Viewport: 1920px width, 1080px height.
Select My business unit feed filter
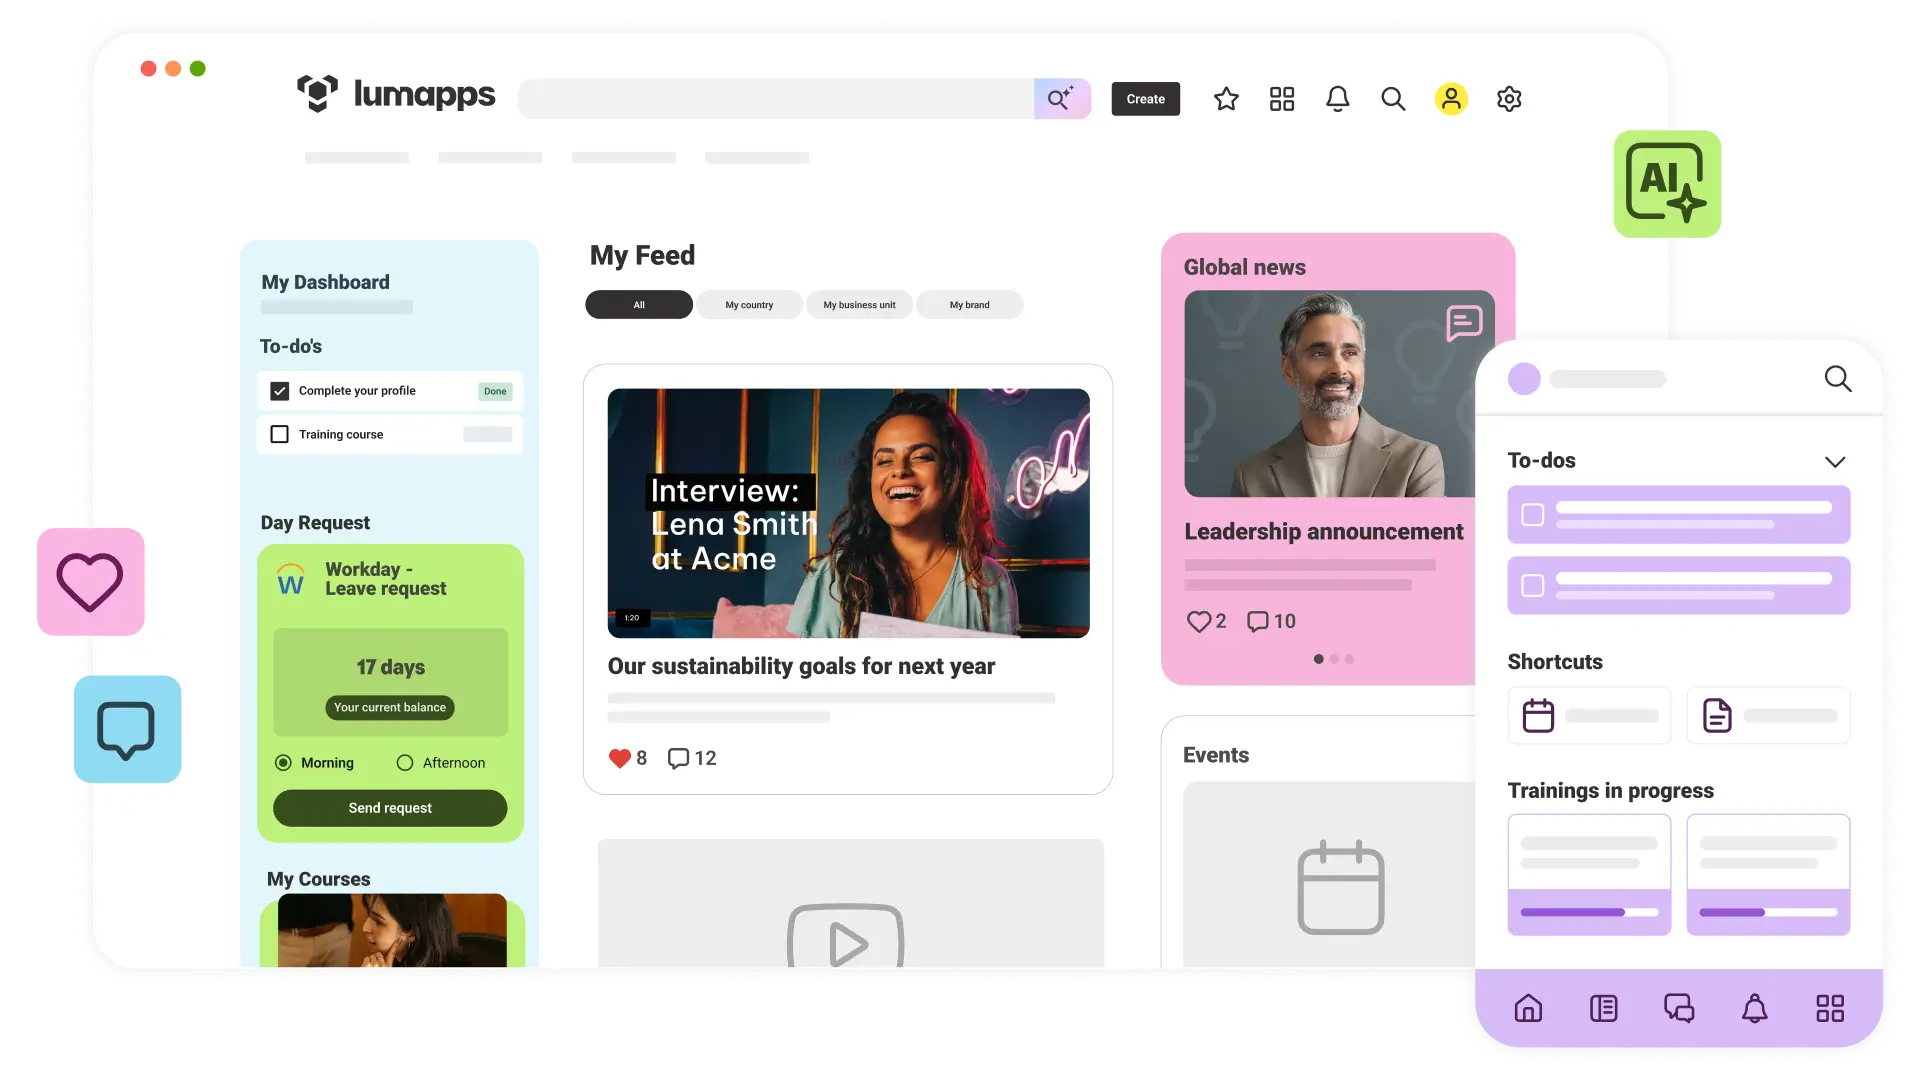pyautogui.click(x=859, y=305)
